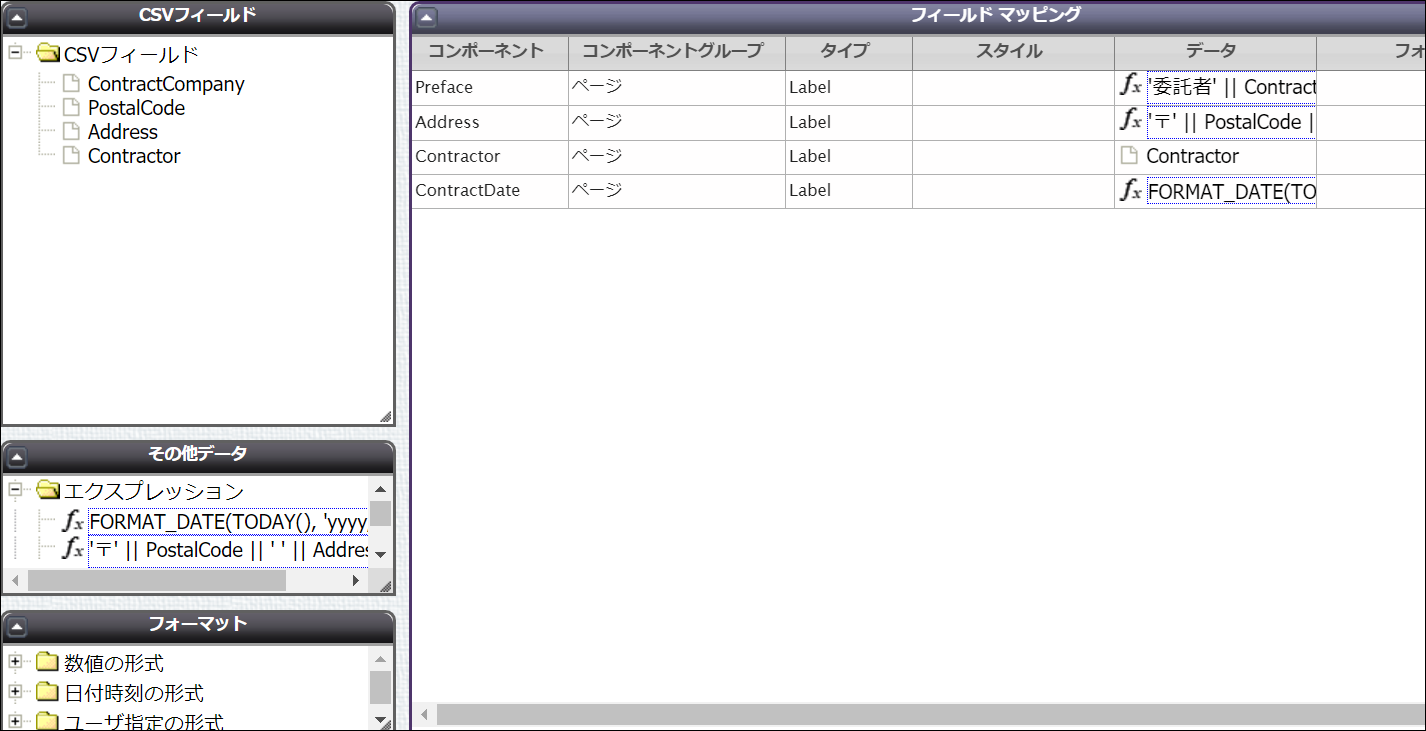Click その他データ horizontal scrollbar right arrow
The image size is (1426, 731).
(356, 580)
